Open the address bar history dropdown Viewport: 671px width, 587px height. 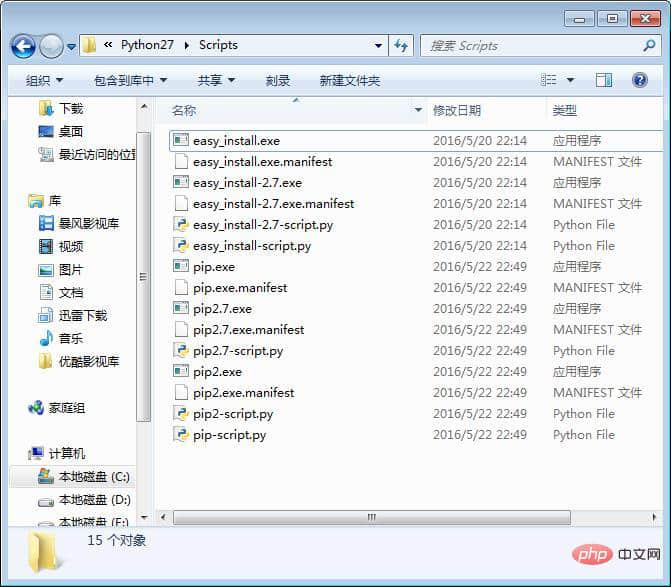pyautogui.click(x=378, y=45)
